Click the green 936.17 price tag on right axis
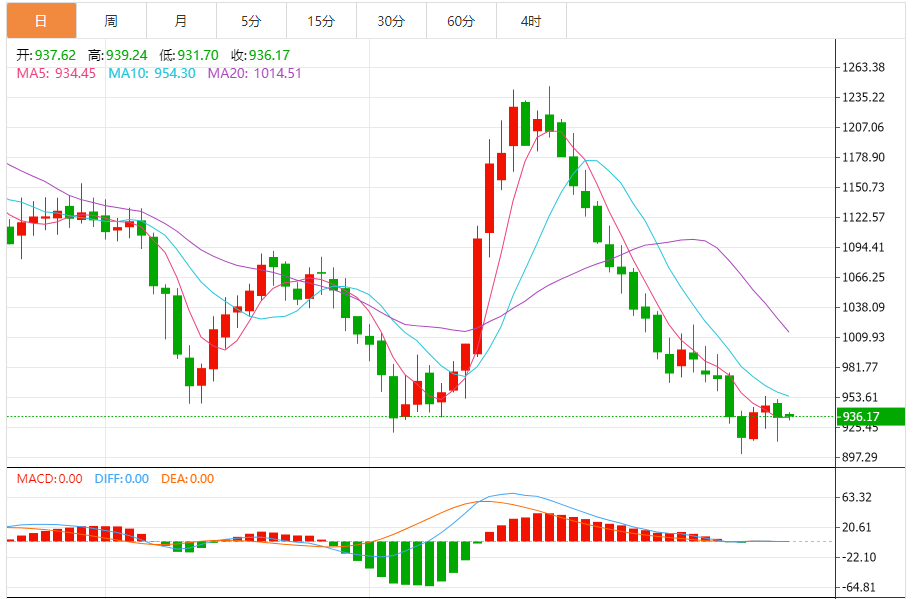This screenshot has height=599, width=913. pos(870,417)
